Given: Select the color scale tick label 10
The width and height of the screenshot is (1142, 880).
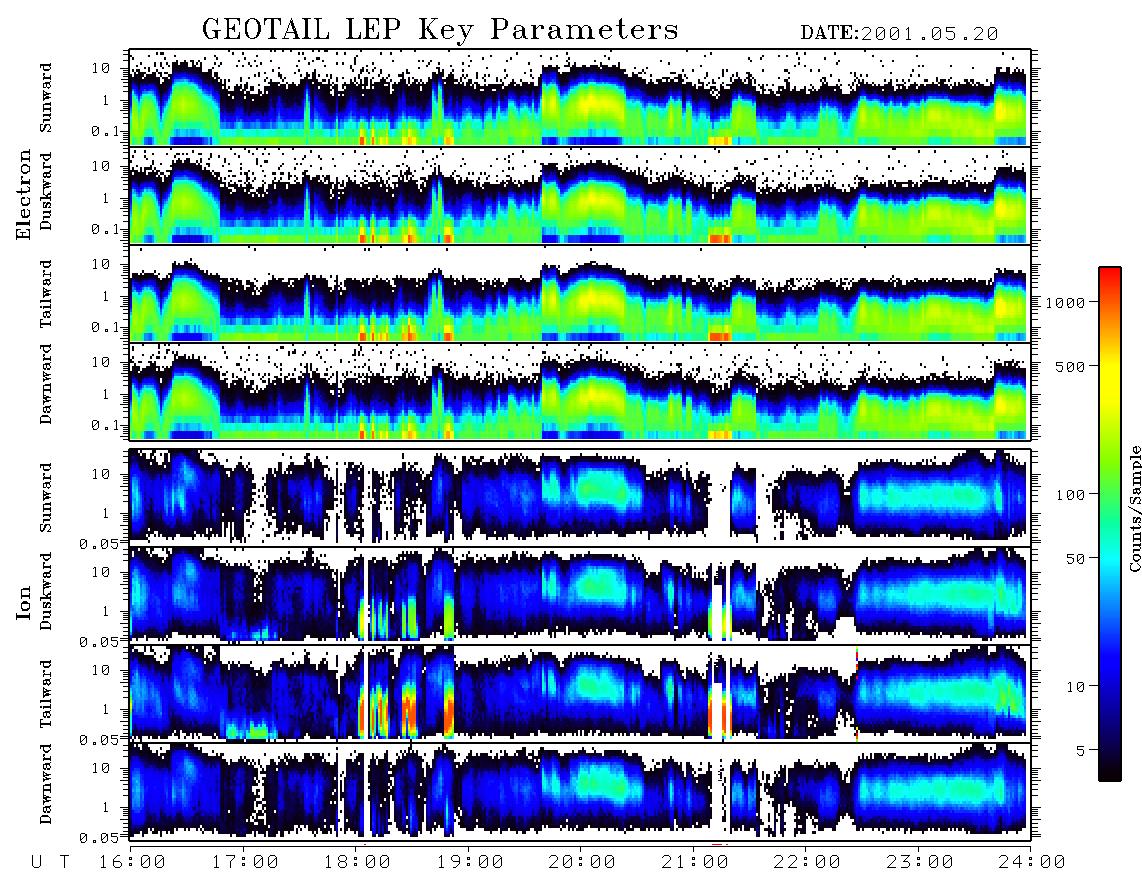Looking at the screenshot, I should tap(1076, 686).
